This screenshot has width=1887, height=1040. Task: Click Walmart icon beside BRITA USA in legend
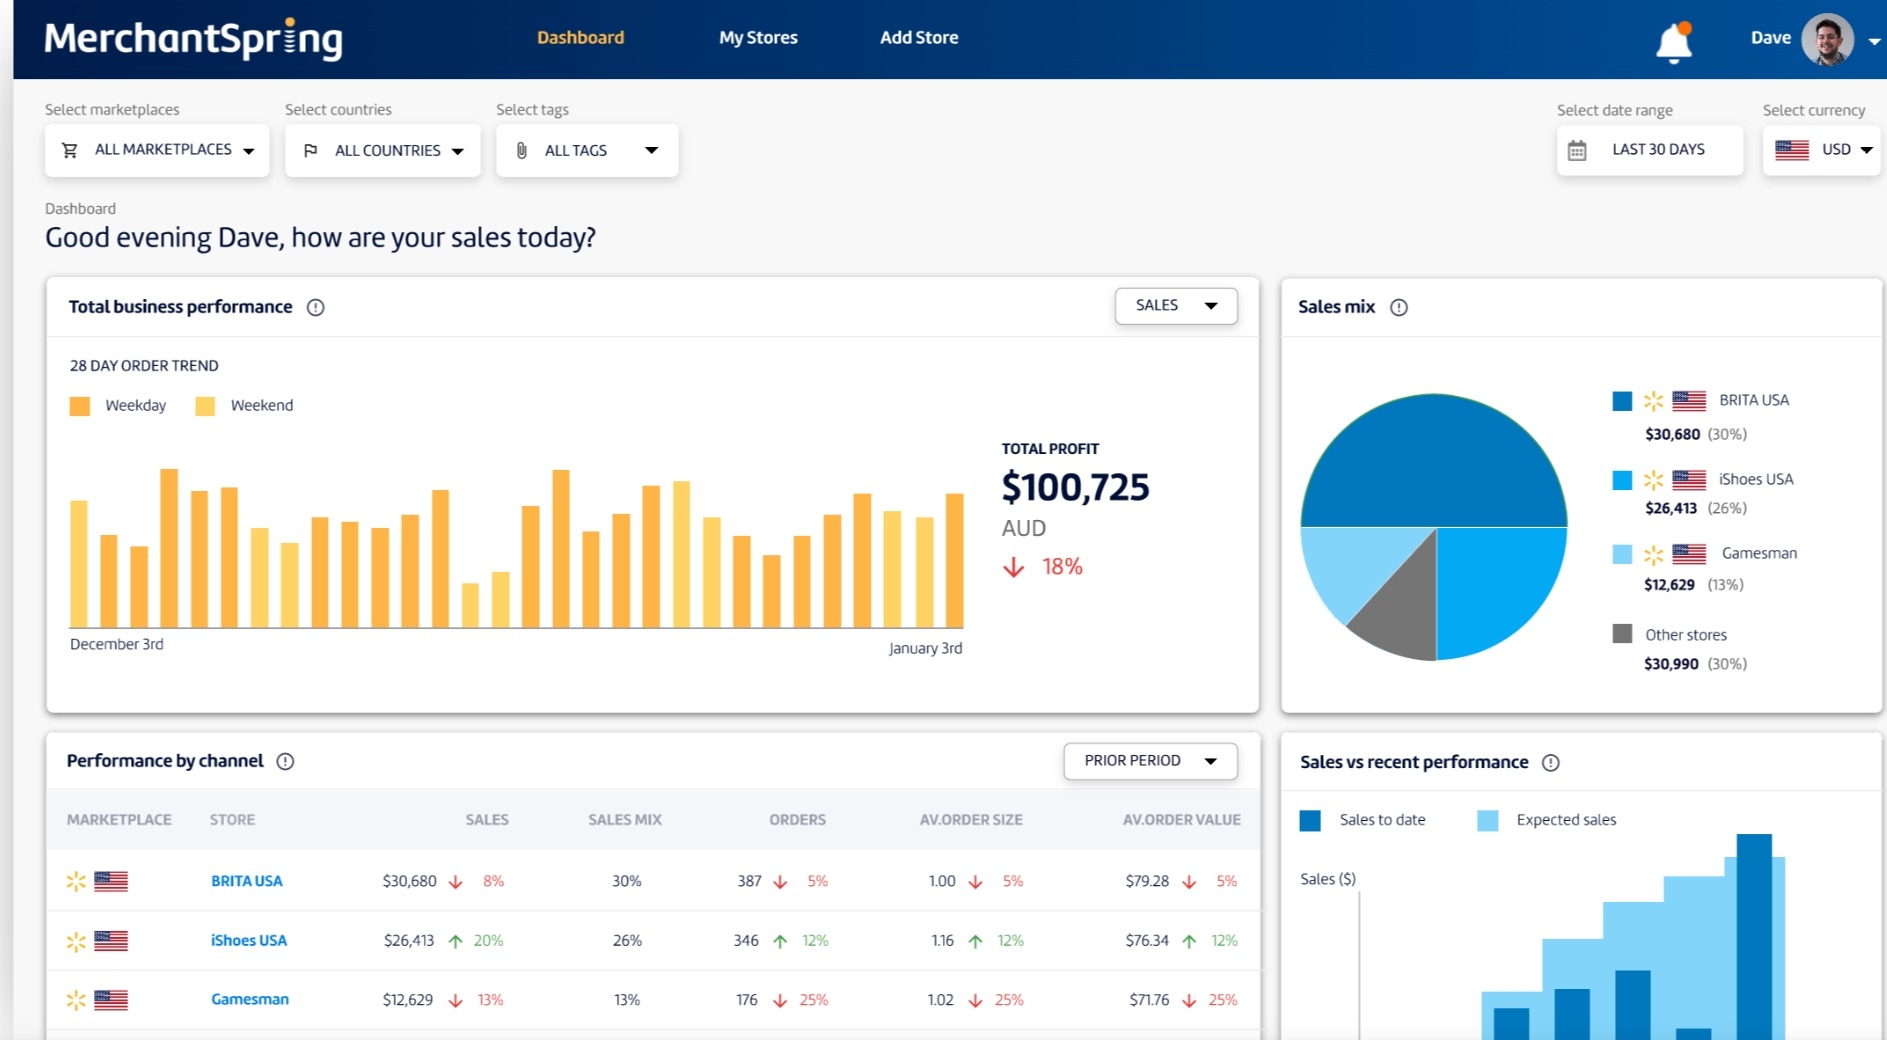click(x=1654, y=401)
